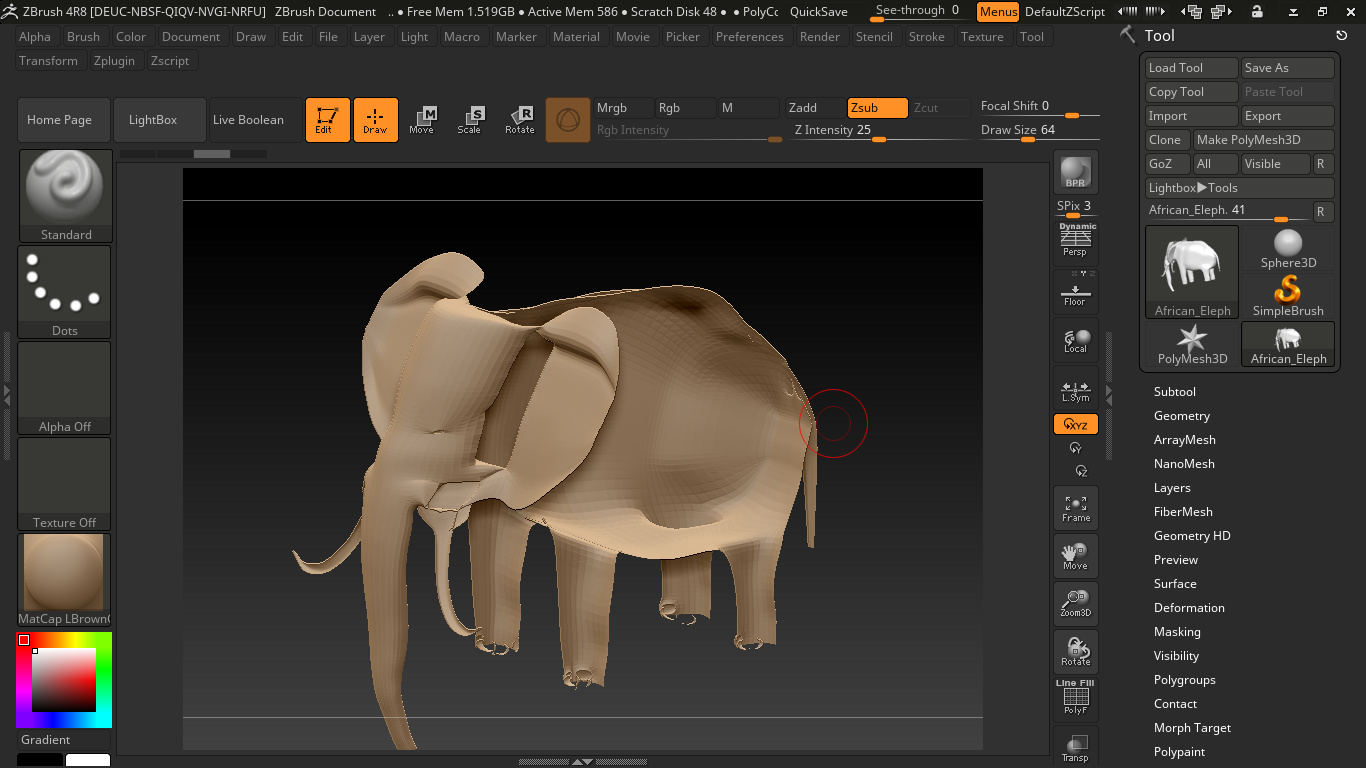Toggle Dynamic Persp perspective view
This screenshot has height=768, width=1366.
(1076, 241)
